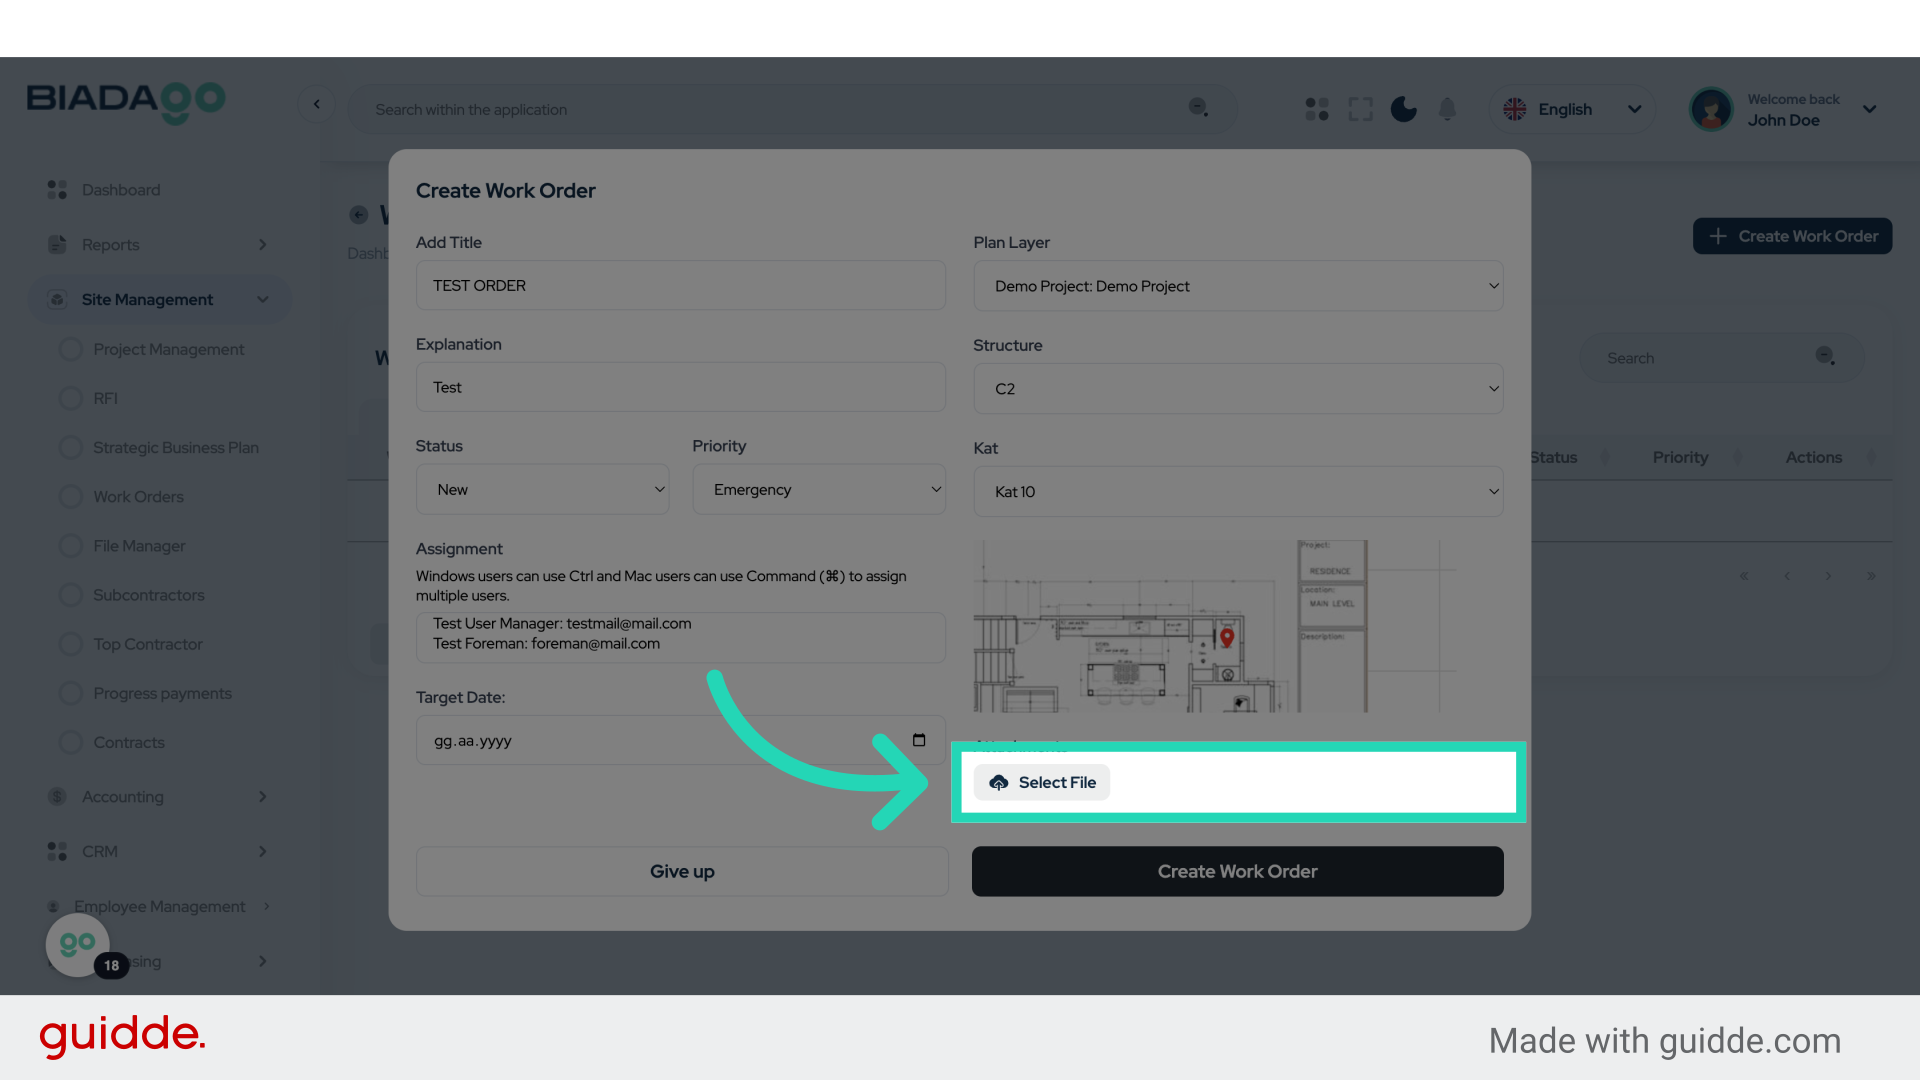Toggle dark mode moon icon
The width and height of the screenshot is (1920, 1080).
pos(1403,109)
